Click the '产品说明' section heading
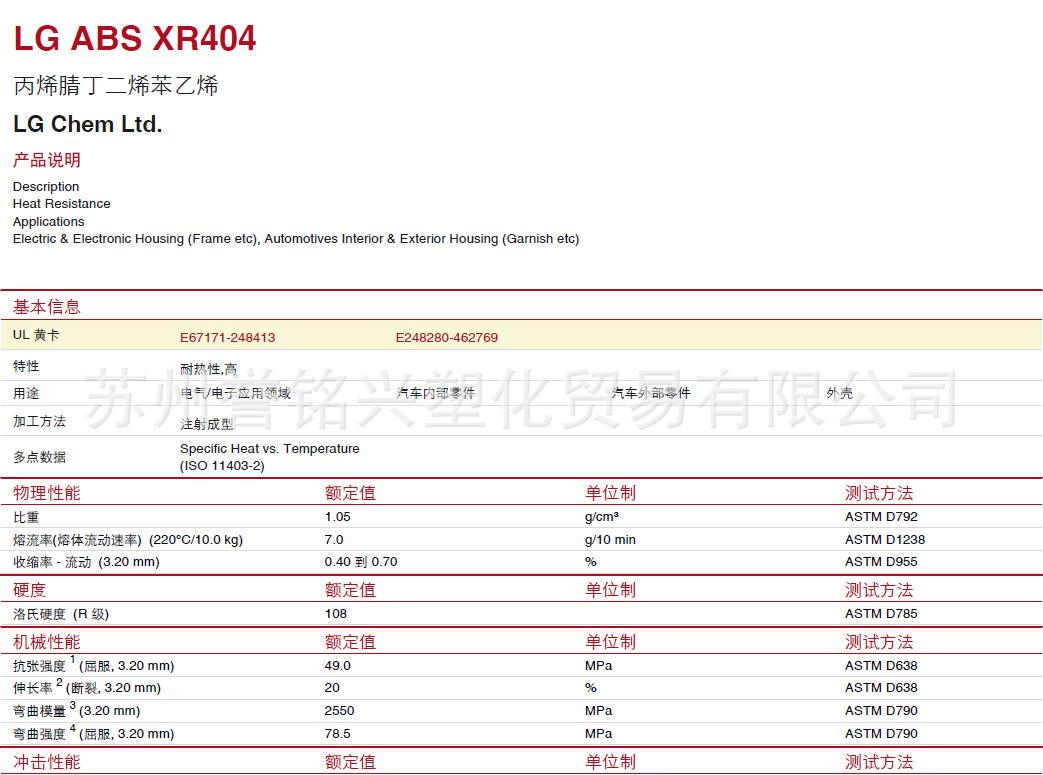 tap(47, 160)
